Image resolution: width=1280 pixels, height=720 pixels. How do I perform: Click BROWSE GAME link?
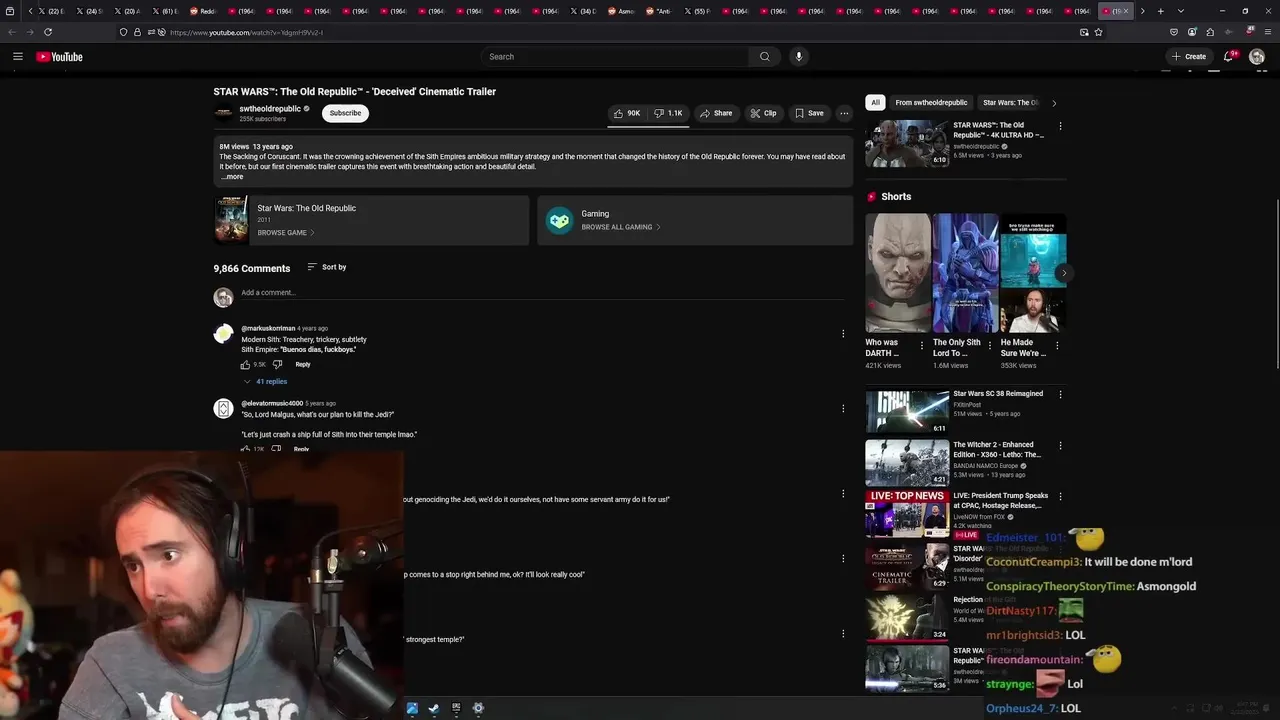pyautogui.click(x=286, y=233)
